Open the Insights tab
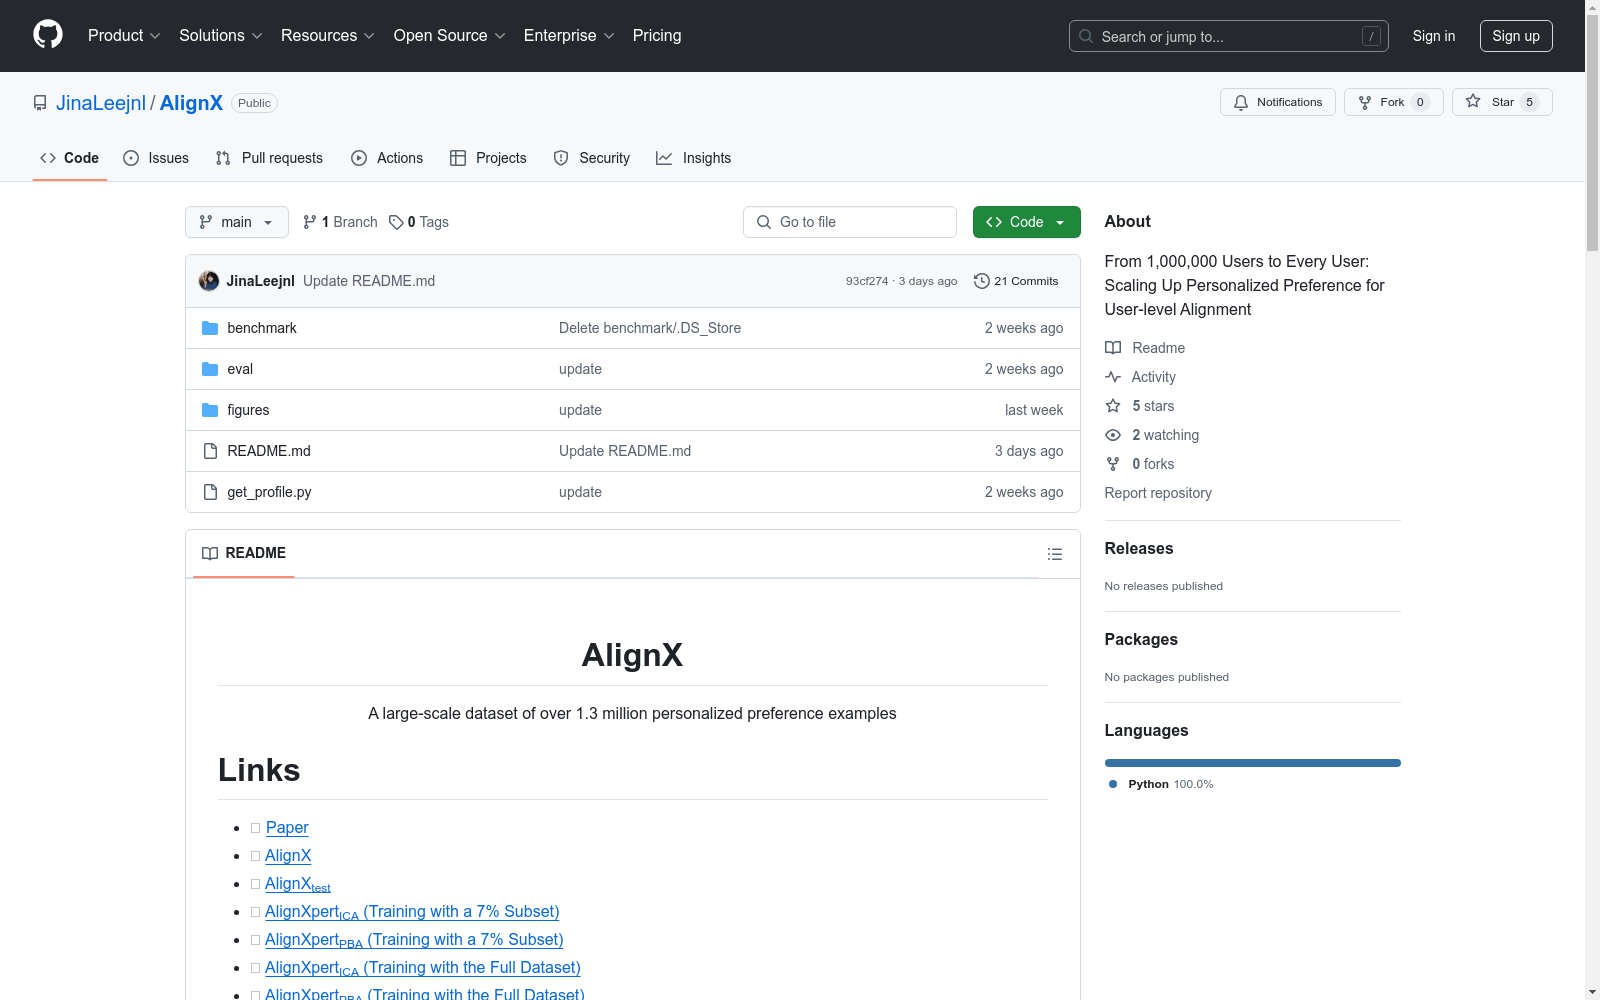 click(x=694, y=158)
